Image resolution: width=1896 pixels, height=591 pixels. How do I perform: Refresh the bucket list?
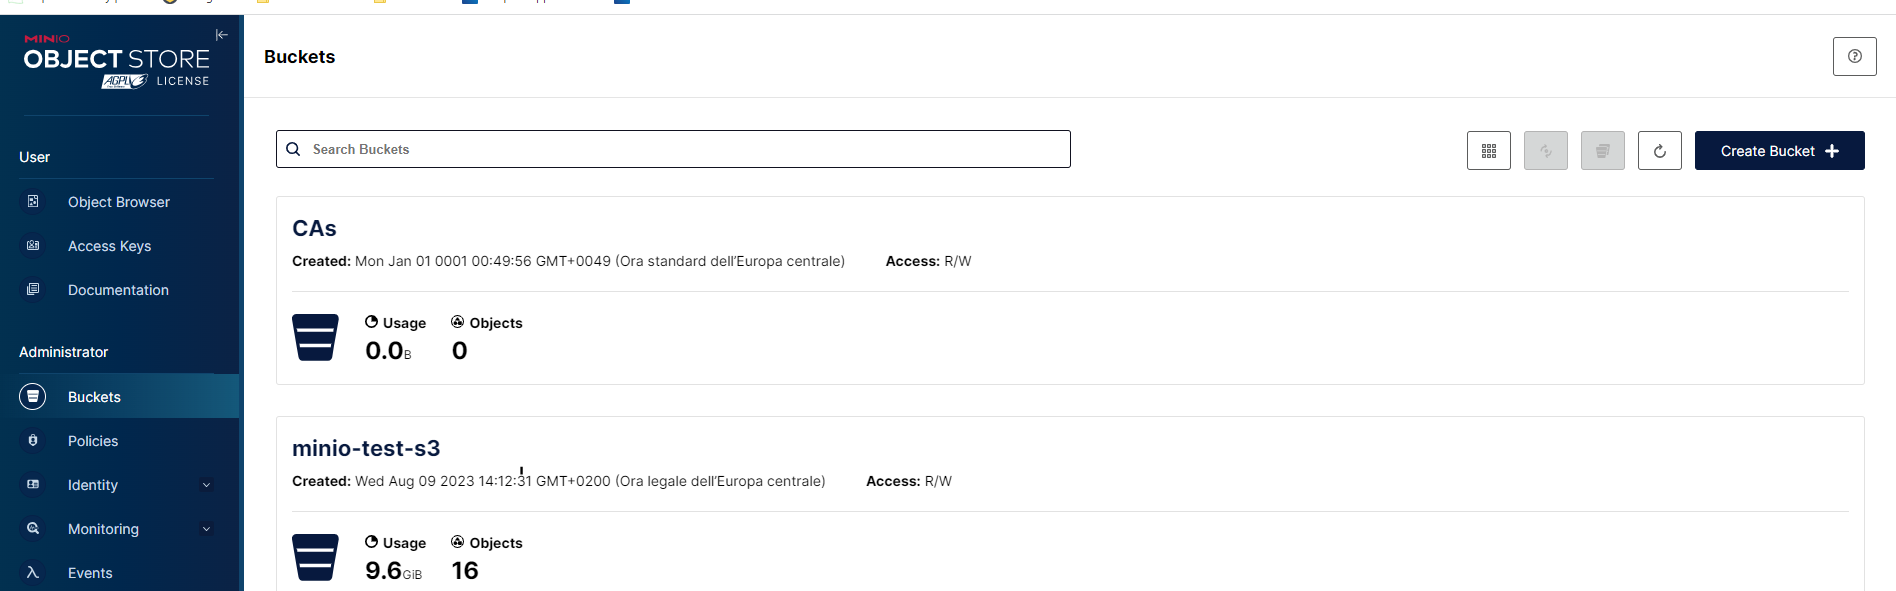[x=1659, y=151]
